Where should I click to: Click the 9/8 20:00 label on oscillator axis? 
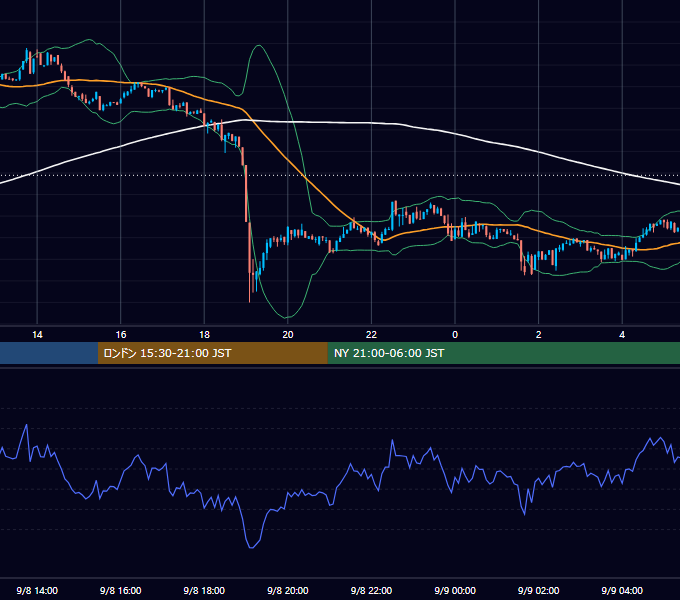[288, 590]
